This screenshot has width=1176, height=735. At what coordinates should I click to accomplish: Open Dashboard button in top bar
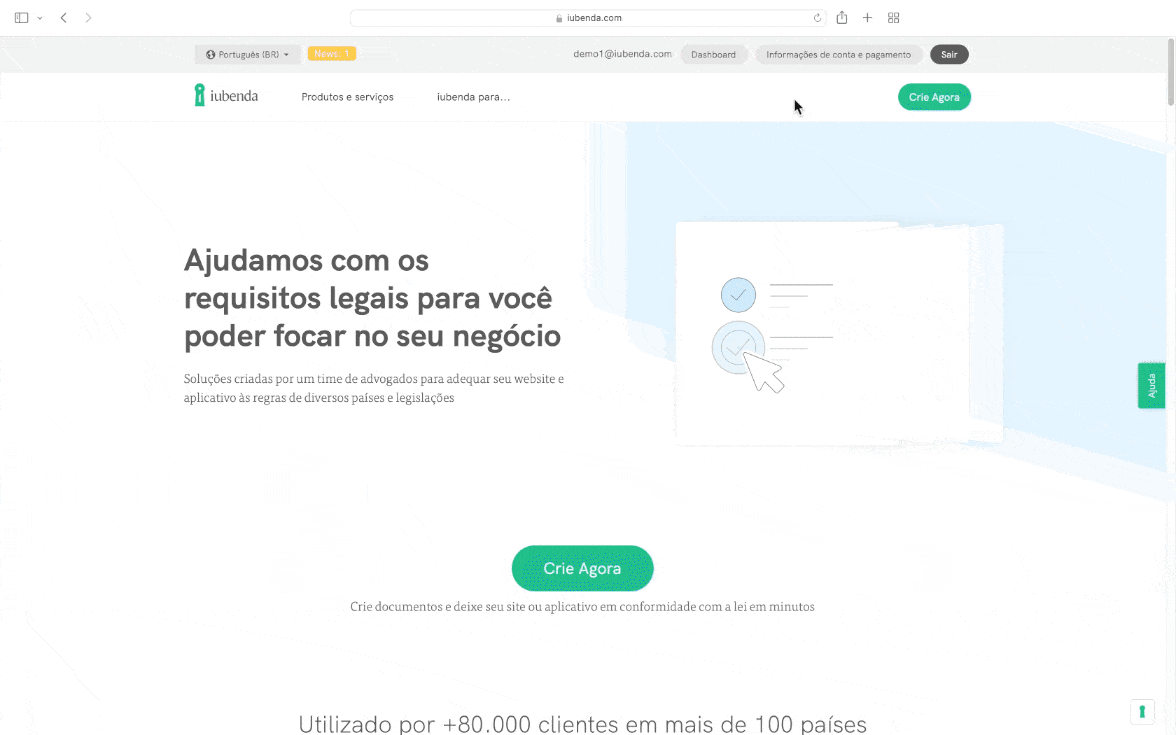coord(713,55)
